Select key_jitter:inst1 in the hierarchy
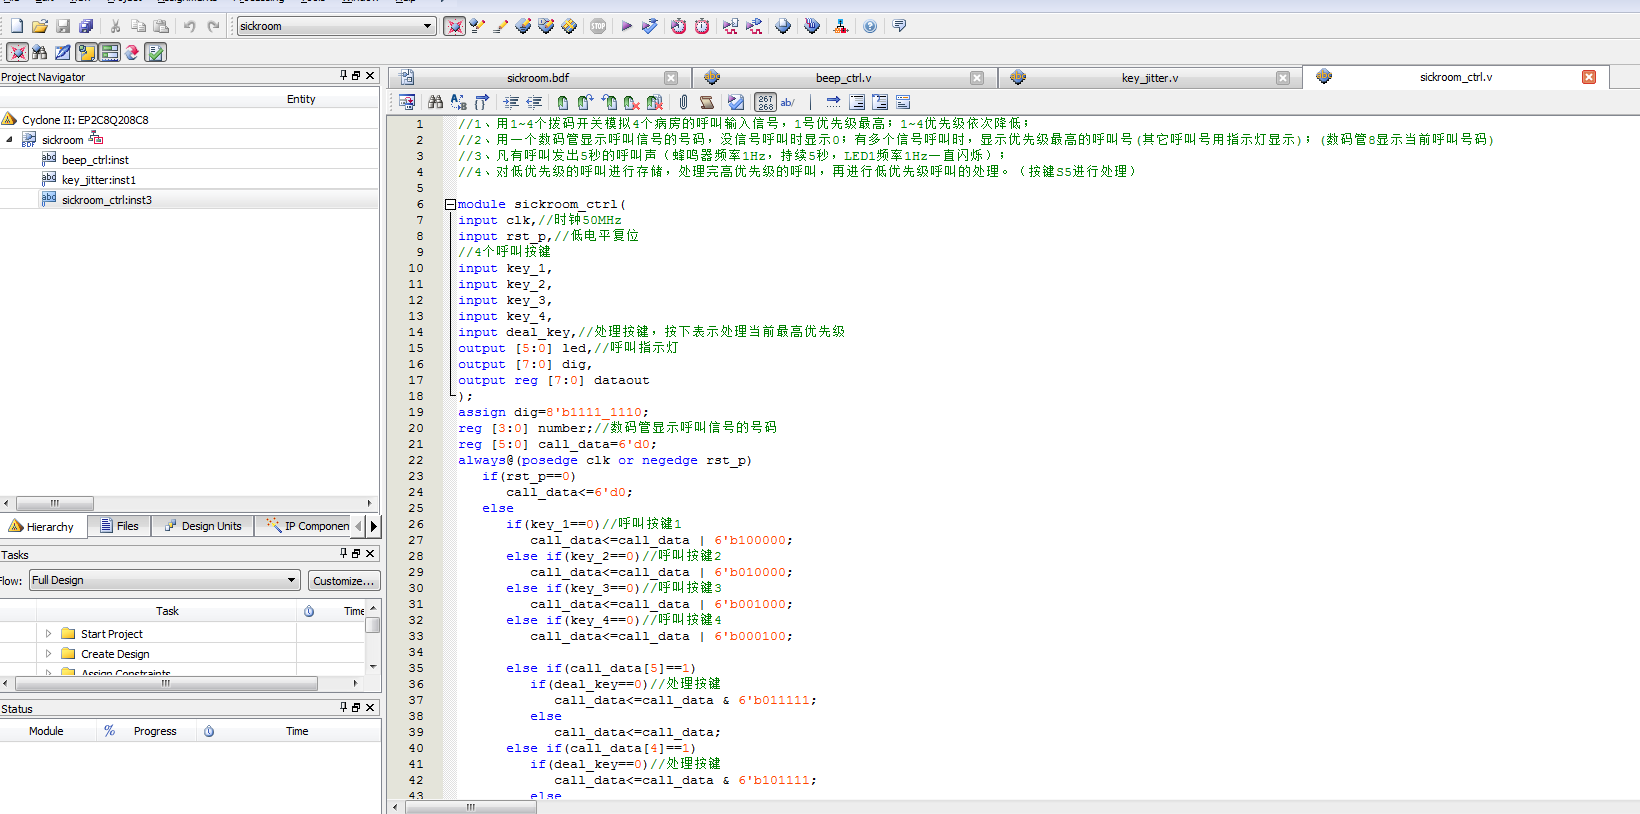Viewport: 1640px width, 814px height. pyautogui.click(x=98, y=180)
